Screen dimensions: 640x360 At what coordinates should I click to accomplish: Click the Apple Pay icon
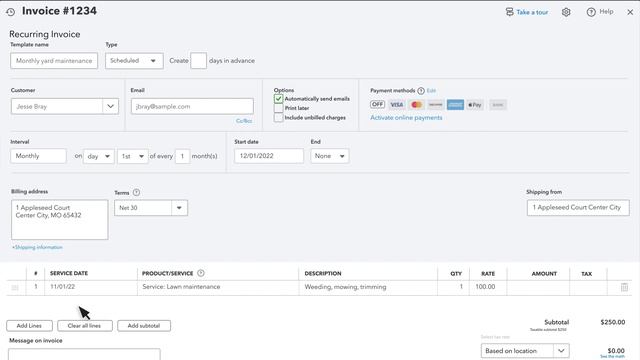475,104
